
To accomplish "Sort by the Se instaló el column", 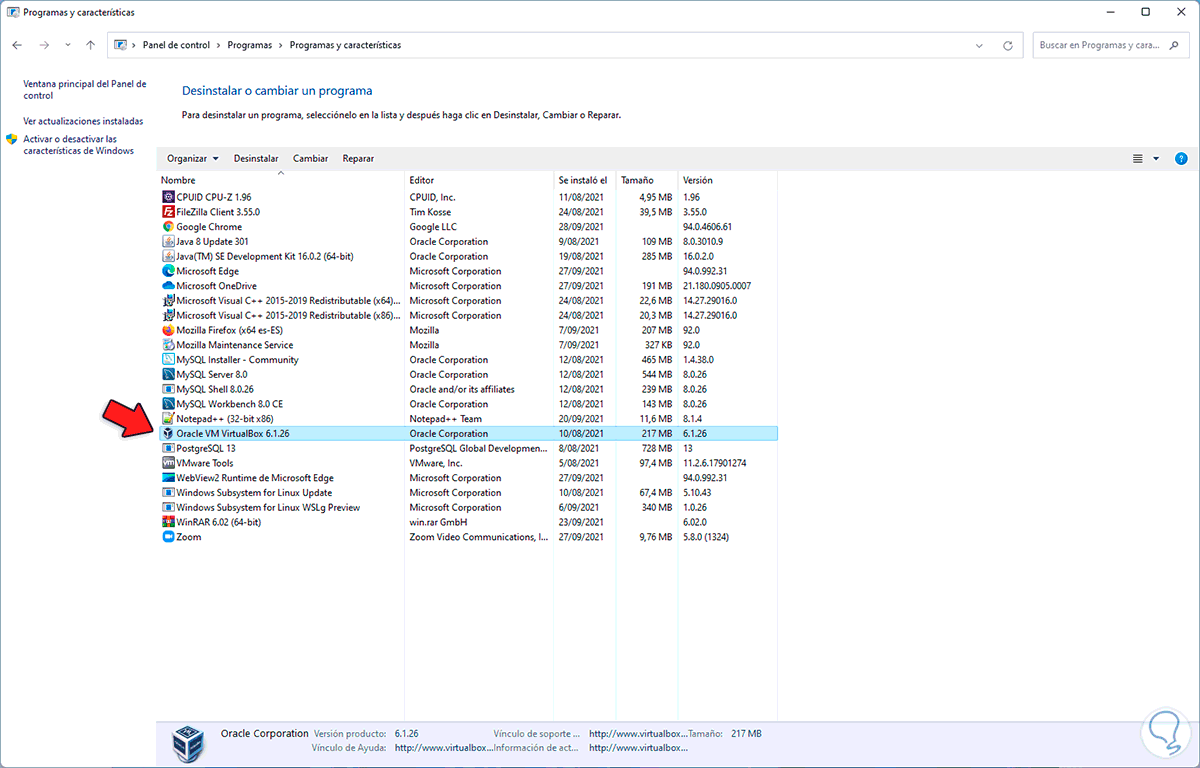I will point(585,180).
